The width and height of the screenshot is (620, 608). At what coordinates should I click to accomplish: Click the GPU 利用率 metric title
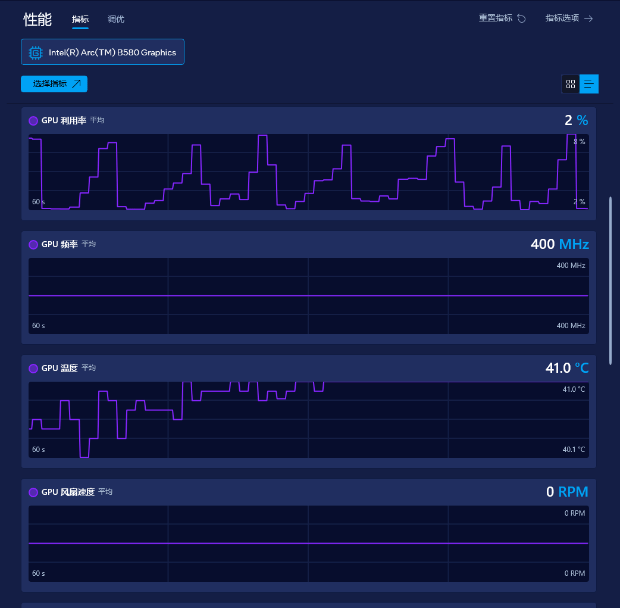coord(64,120)
